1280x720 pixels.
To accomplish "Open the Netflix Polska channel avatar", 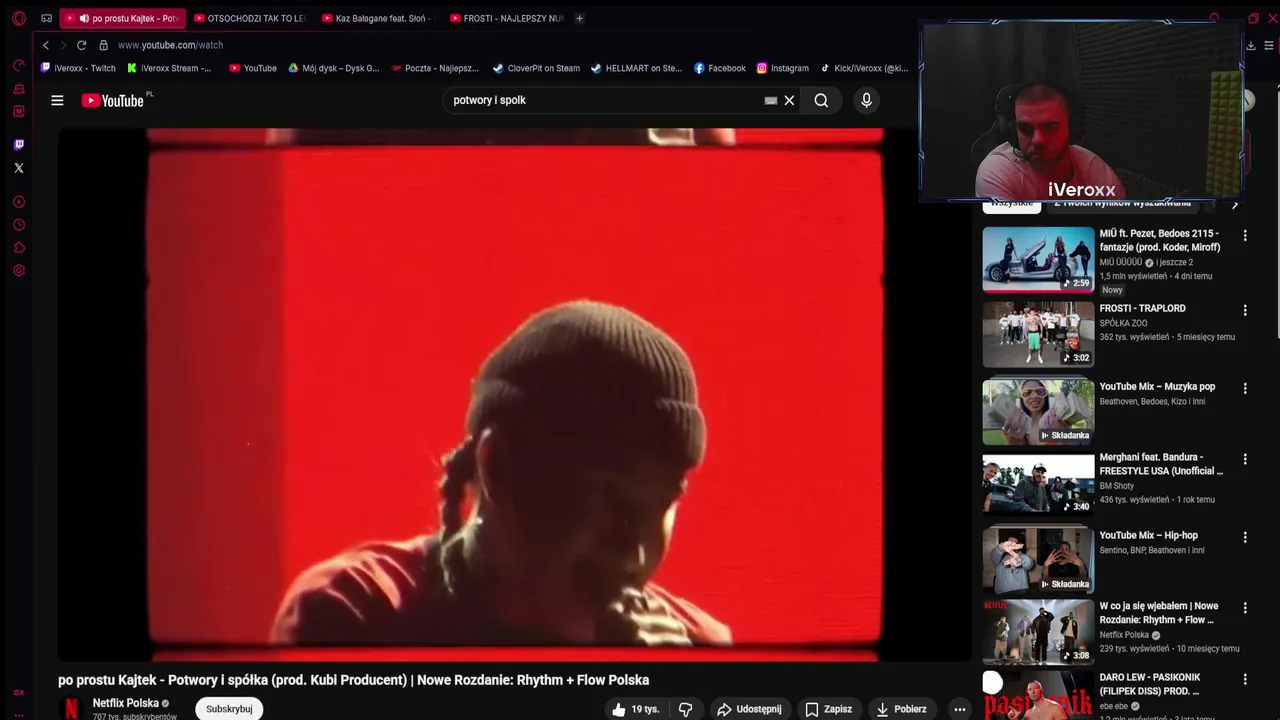I will pos(71,708).
